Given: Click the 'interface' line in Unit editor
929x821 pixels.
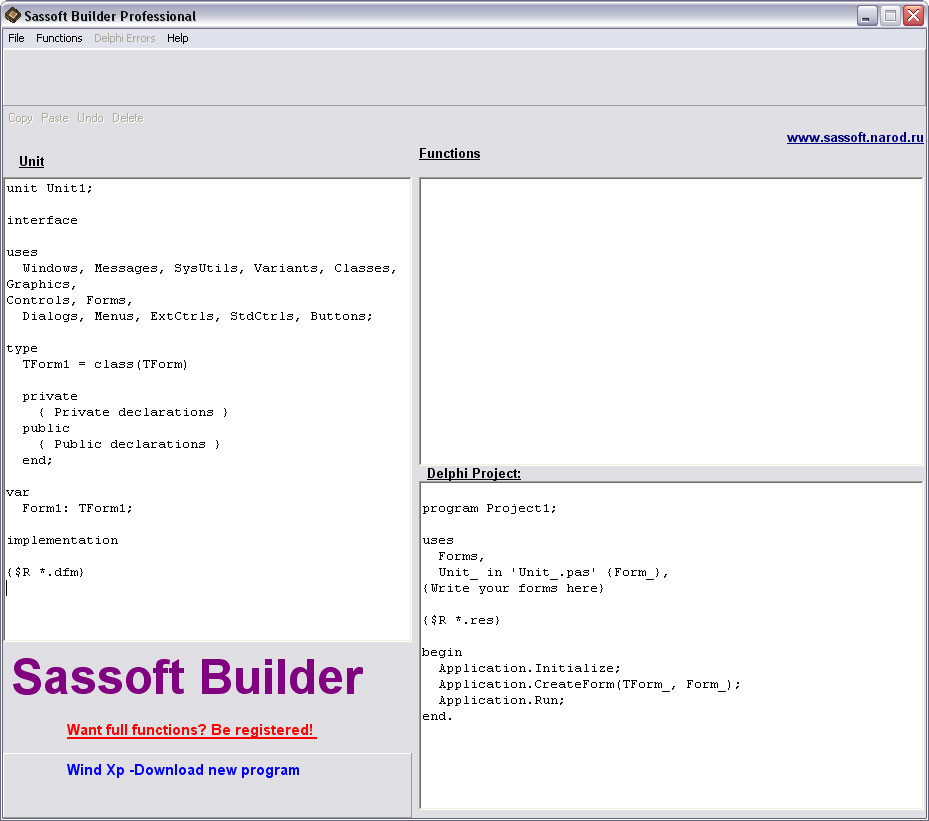Looking at the screenshot, I should tap(42, 220).
